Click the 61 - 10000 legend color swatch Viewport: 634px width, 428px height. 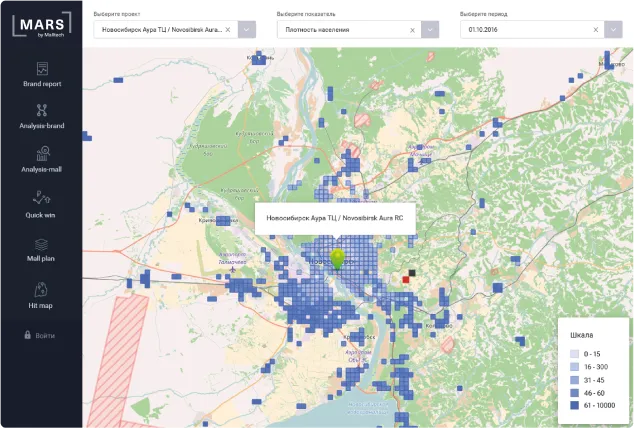click(574, 405)
